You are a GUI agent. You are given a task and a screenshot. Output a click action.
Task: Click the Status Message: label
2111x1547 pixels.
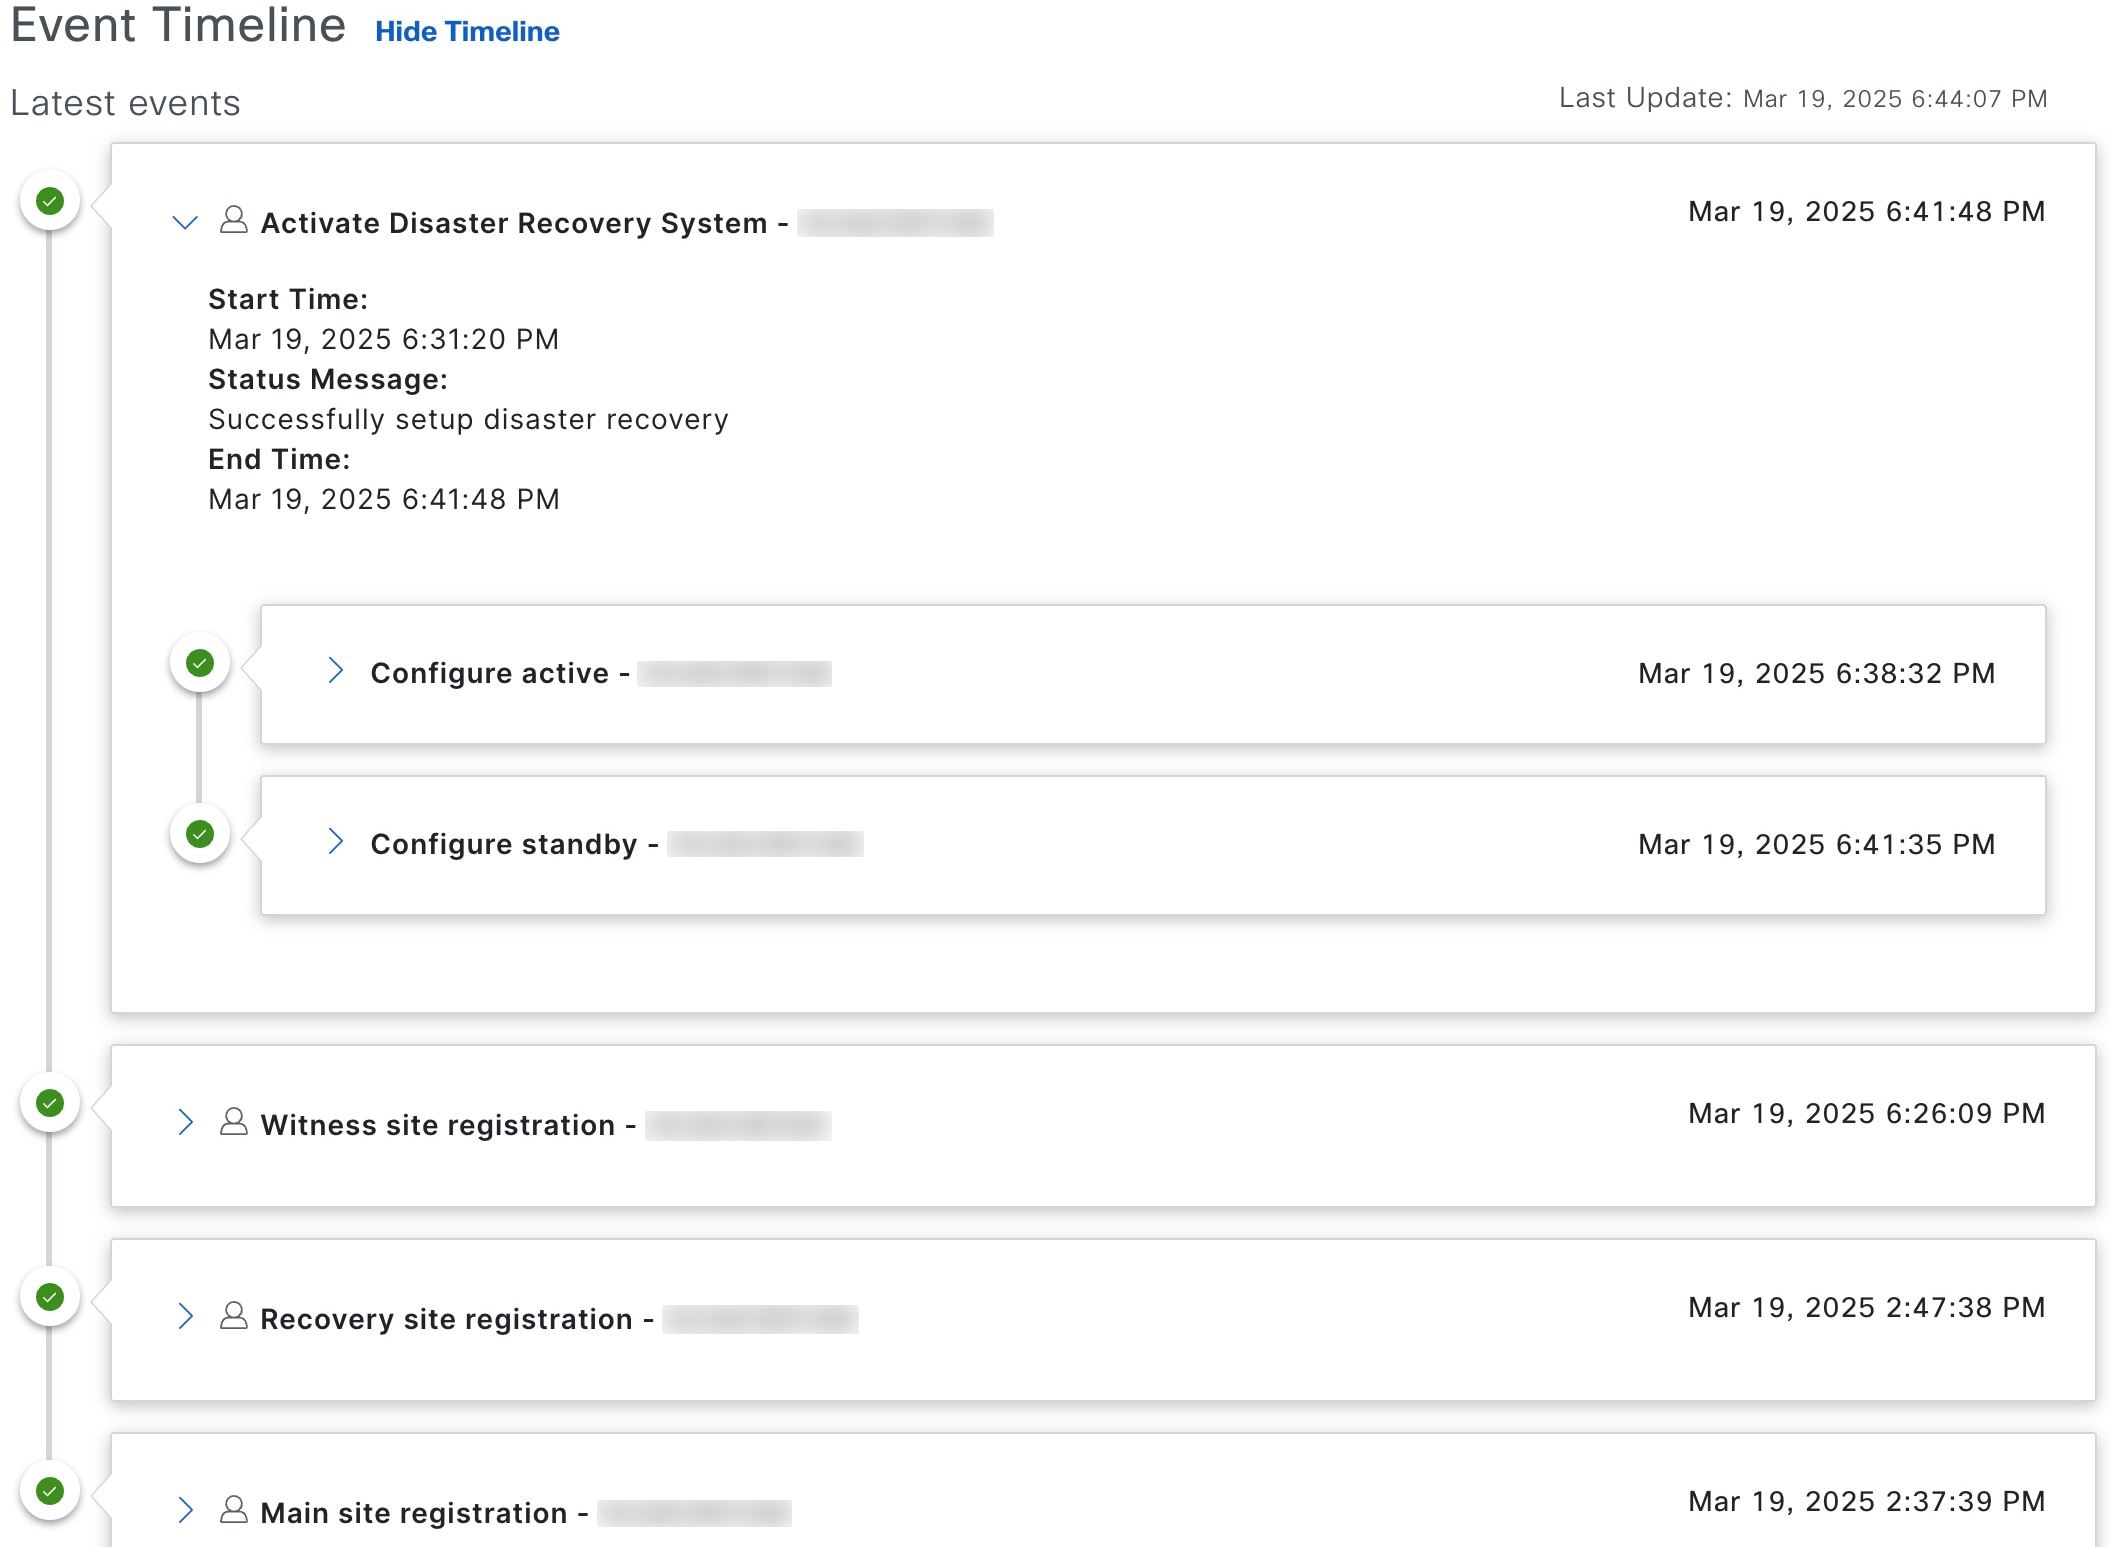pyautogui.click(x=328, y=379)
